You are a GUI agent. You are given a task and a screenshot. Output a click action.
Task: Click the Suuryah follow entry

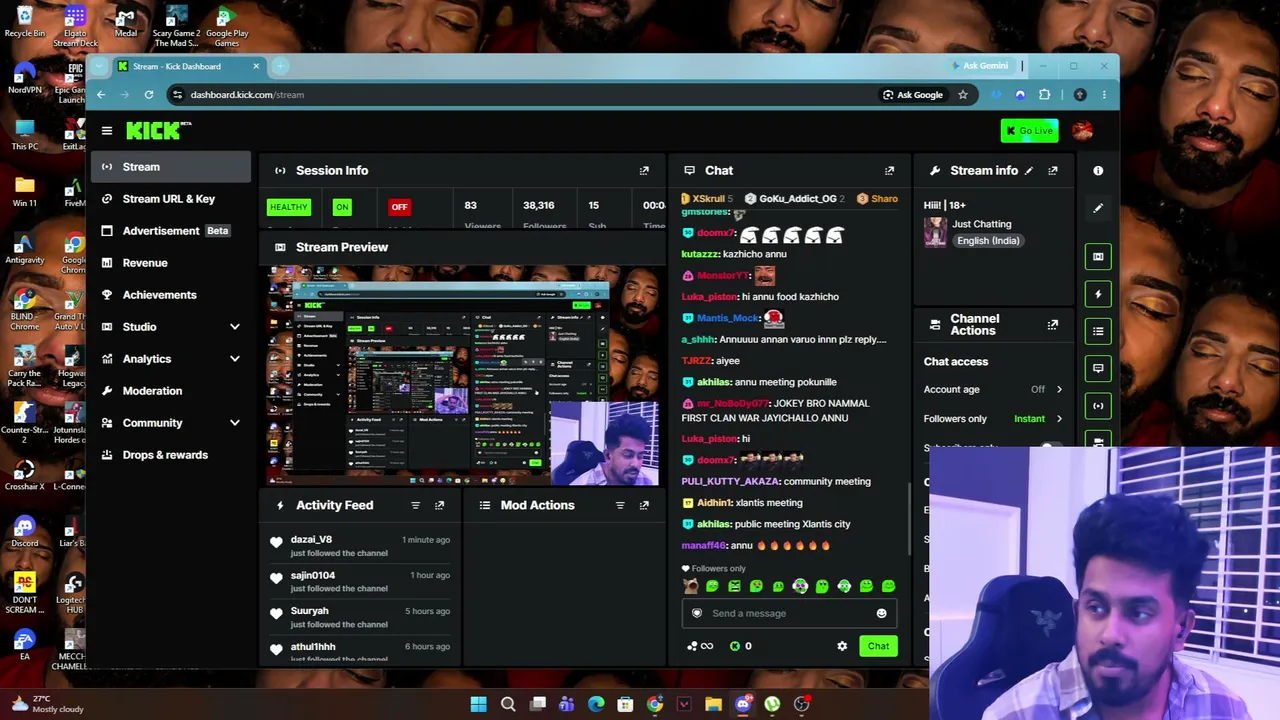[360, 618]
